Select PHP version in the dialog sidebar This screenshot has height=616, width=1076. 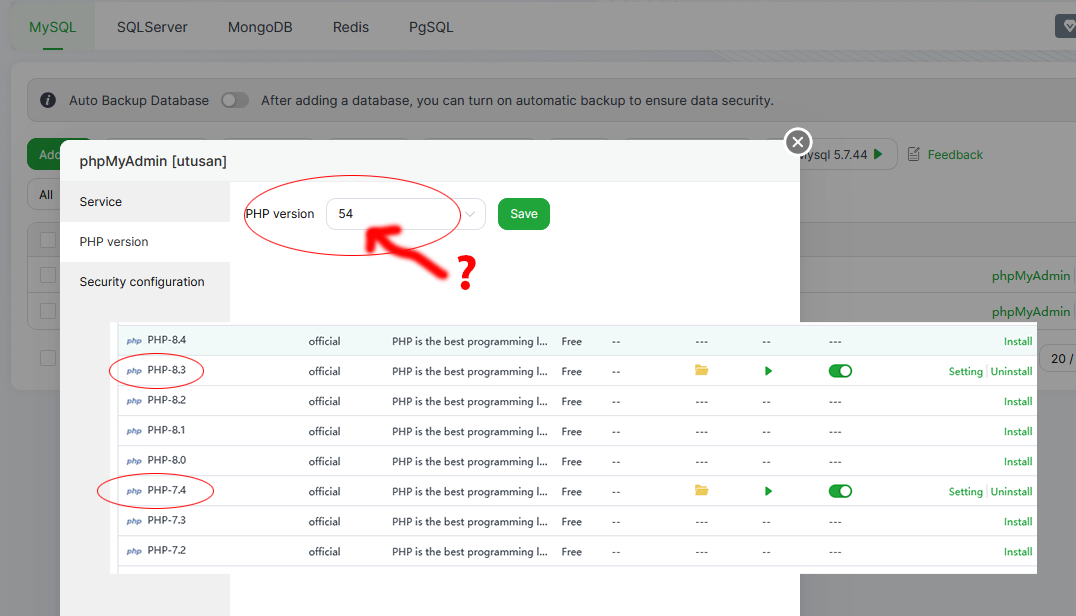pyautogui.click(x=145, y=241)
